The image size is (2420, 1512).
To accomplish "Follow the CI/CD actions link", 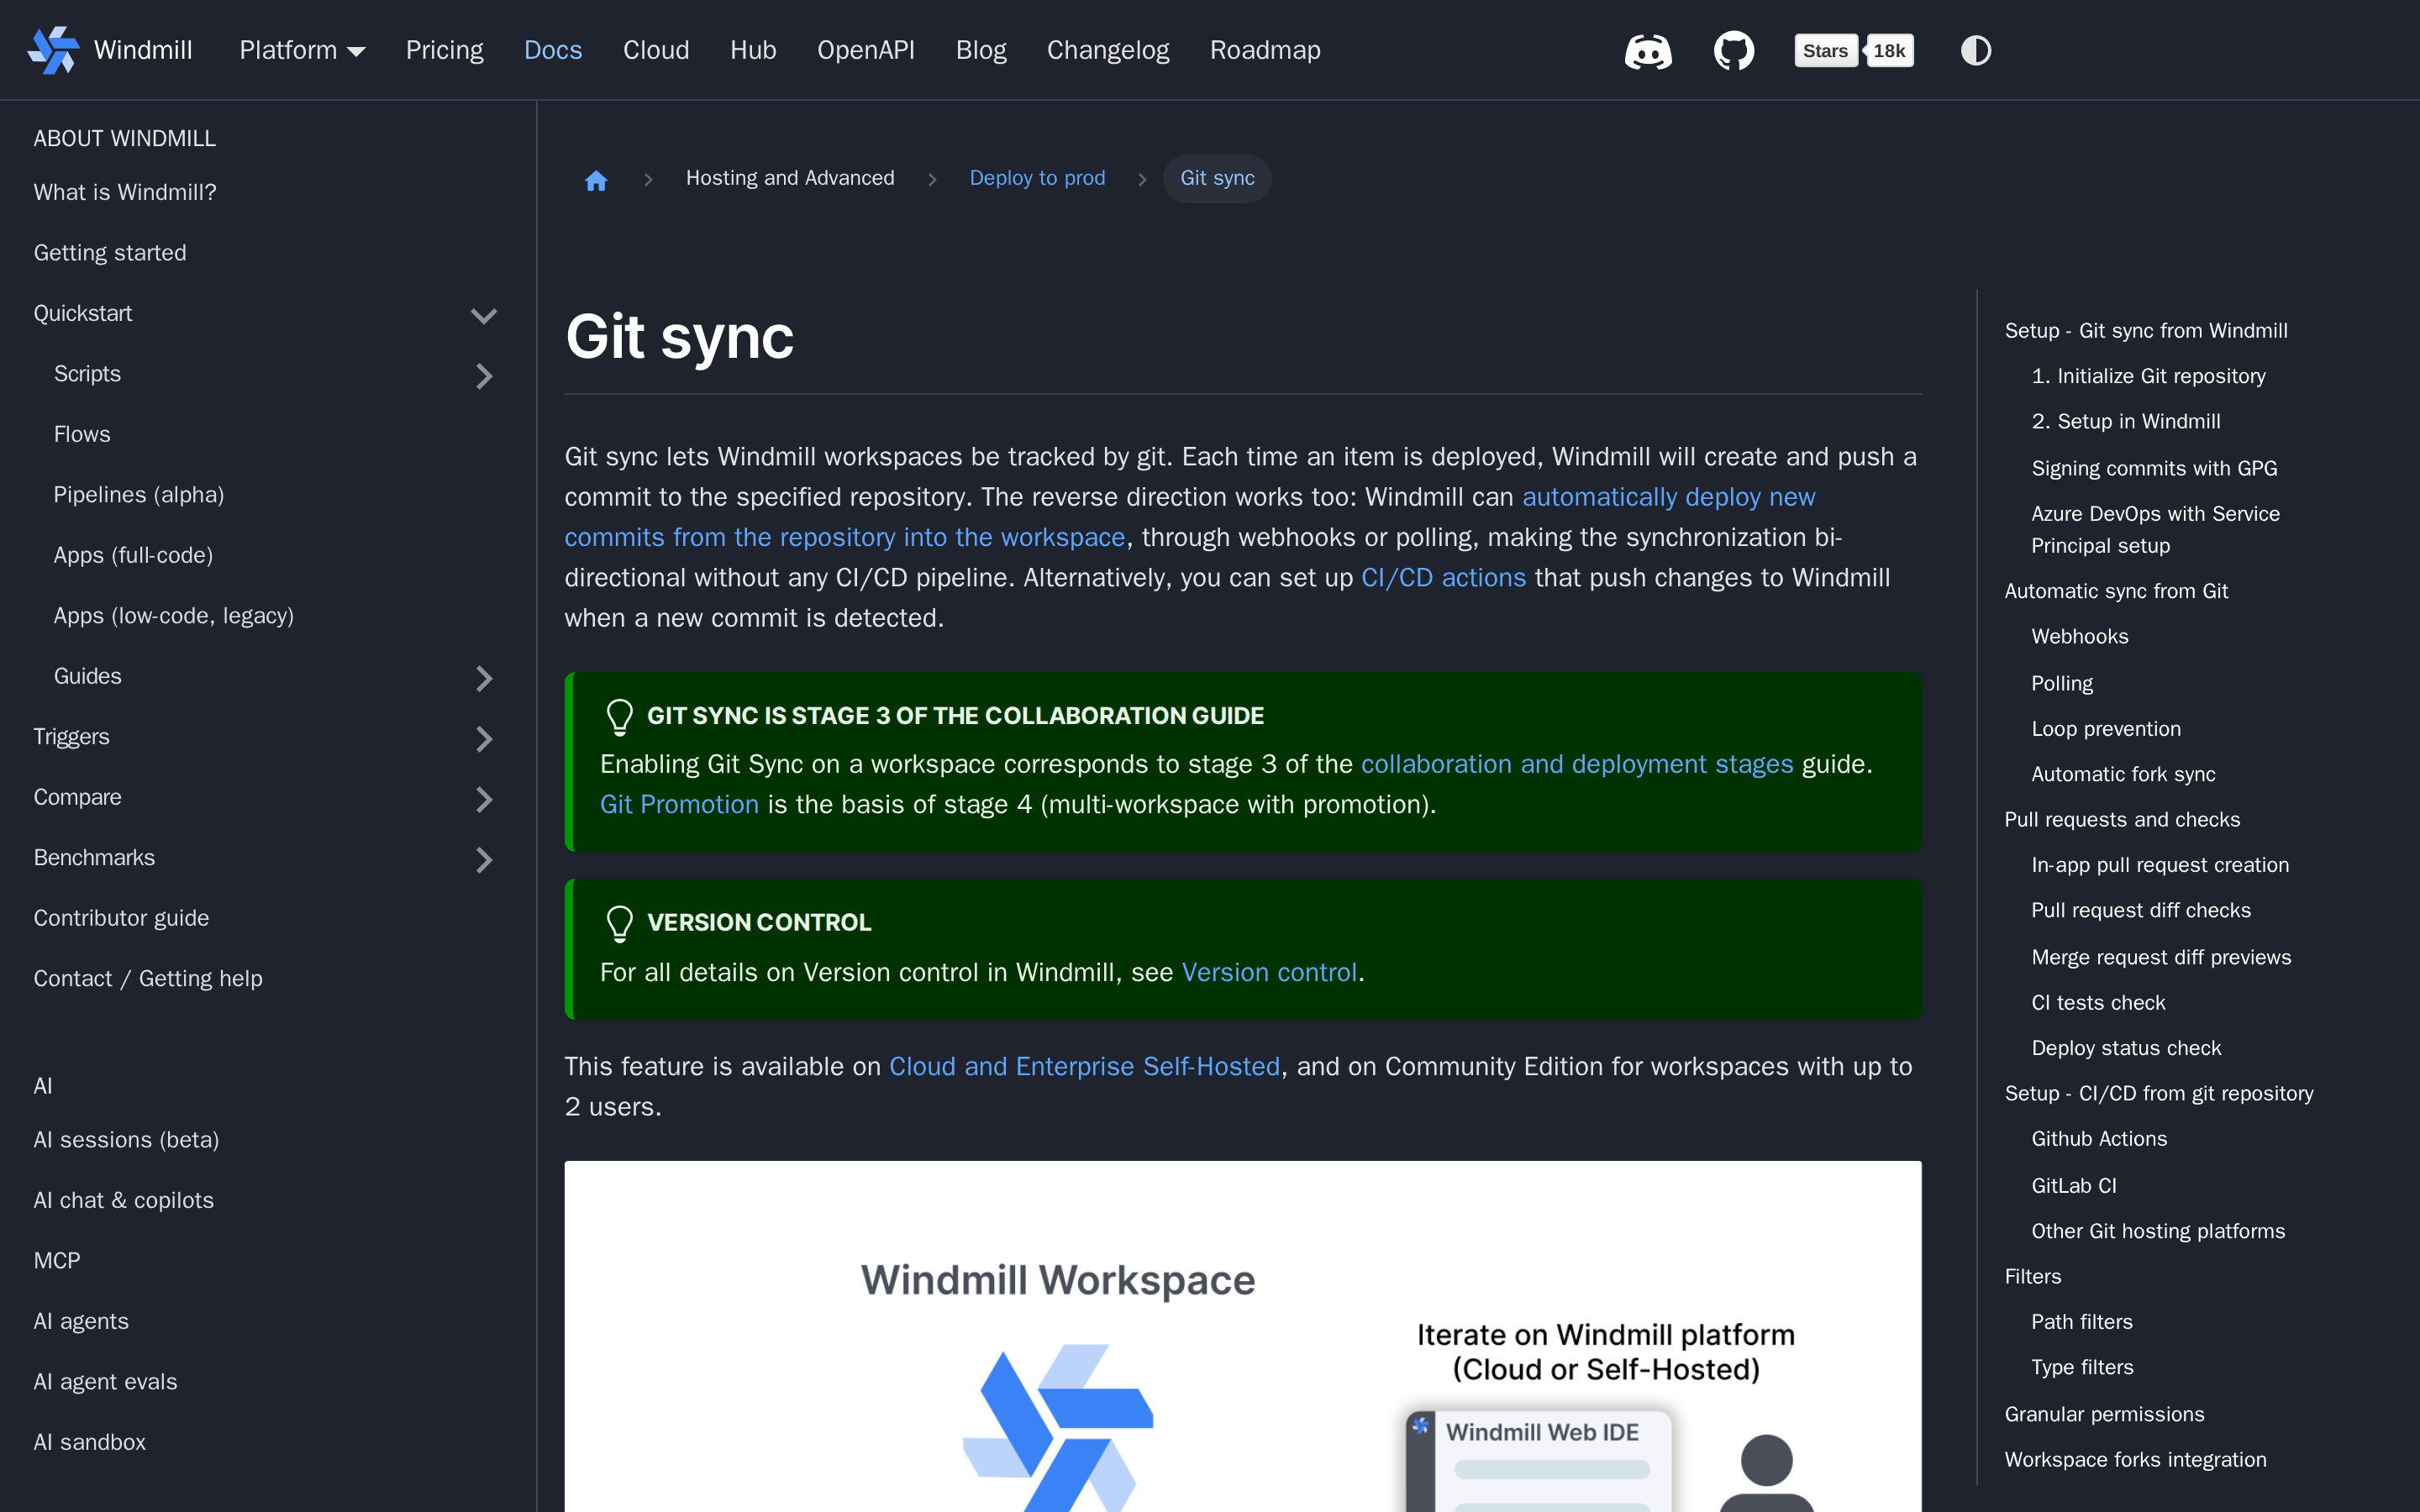I will (x=1443, y=578).
